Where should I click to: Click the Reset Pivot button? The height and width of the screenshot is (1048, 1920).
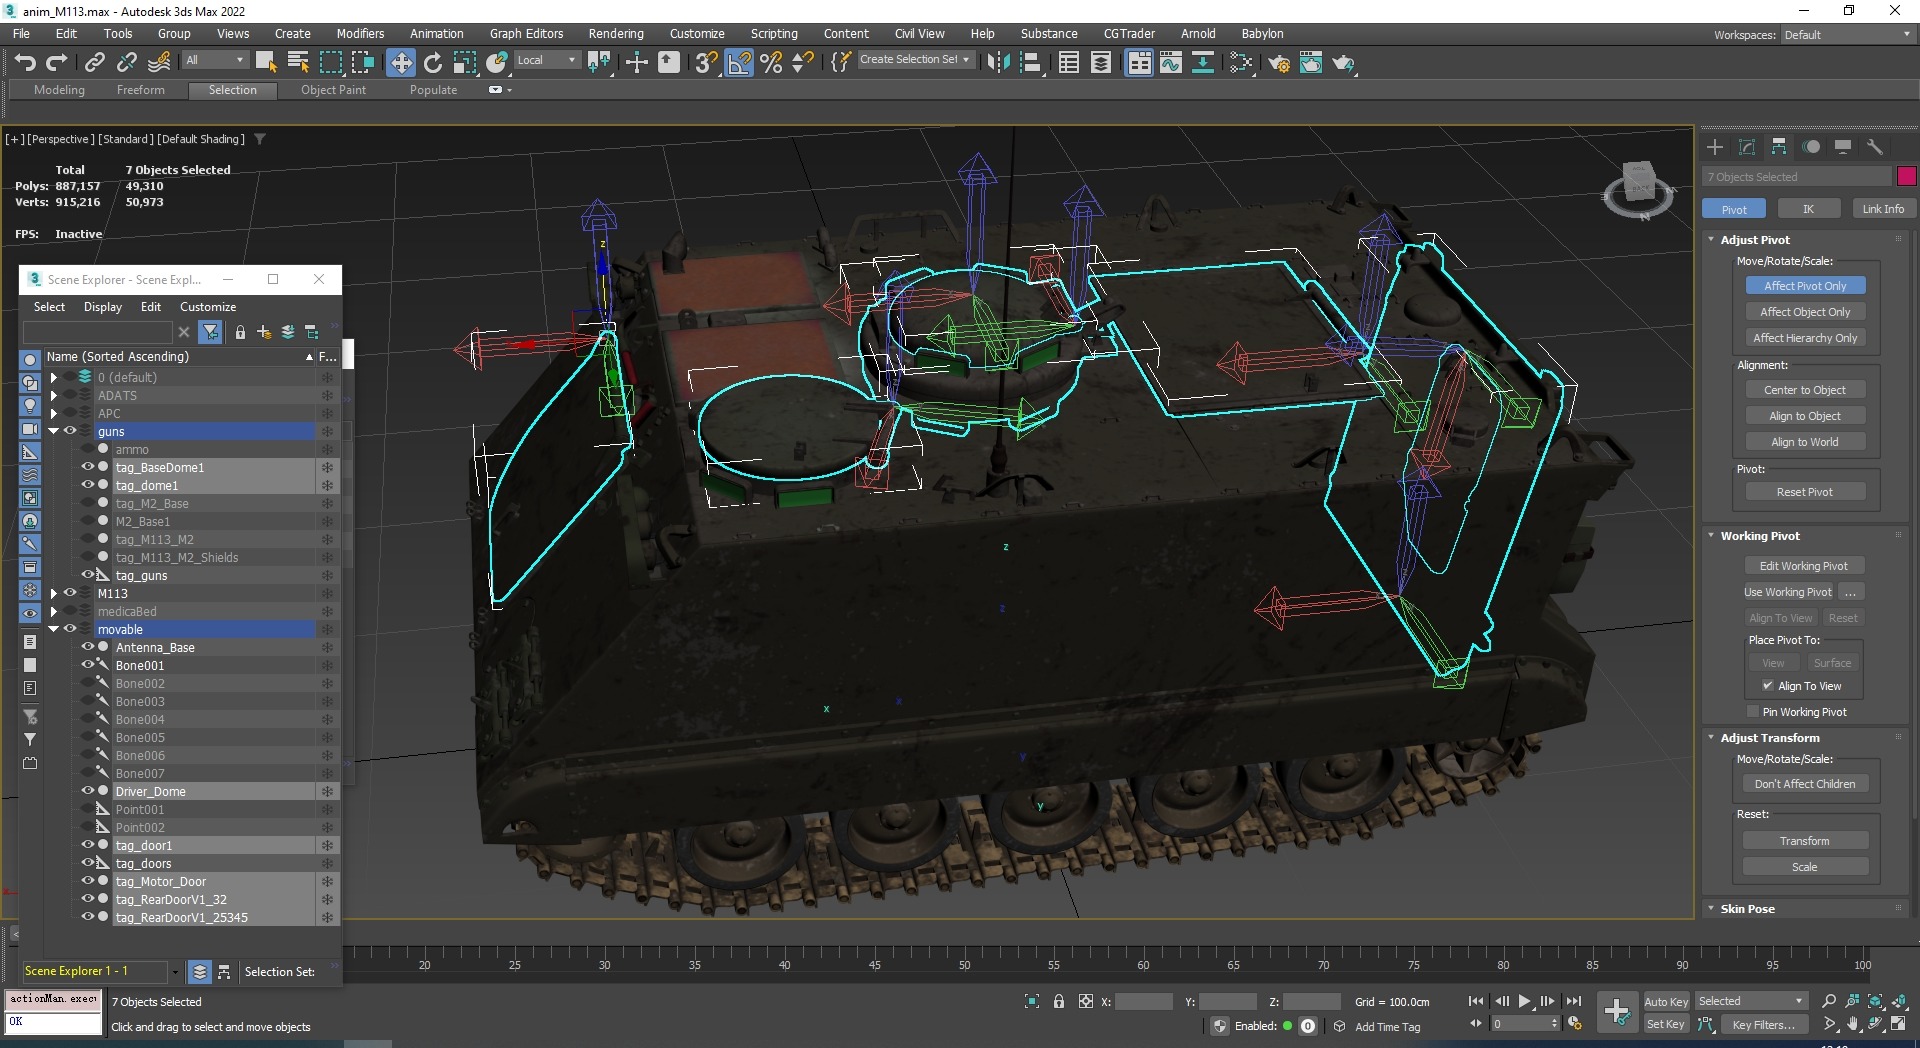click(x=1805, y=492)
